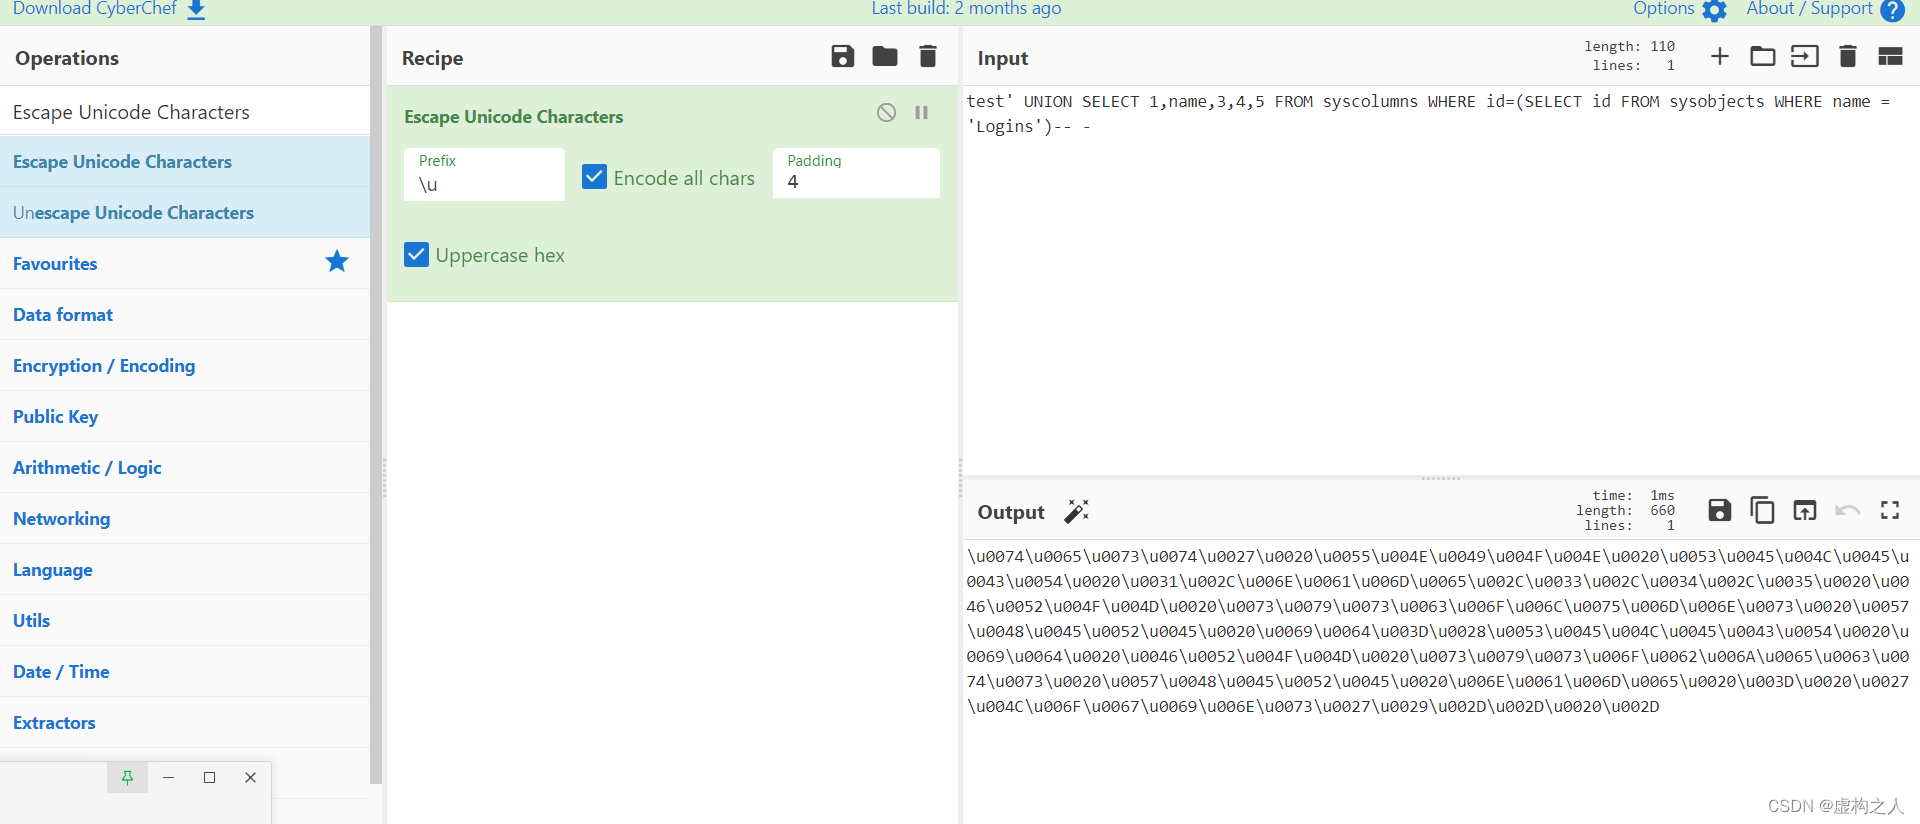Expand the Data format category
This screenshot has width=1920, height=824.
[185, 314]
